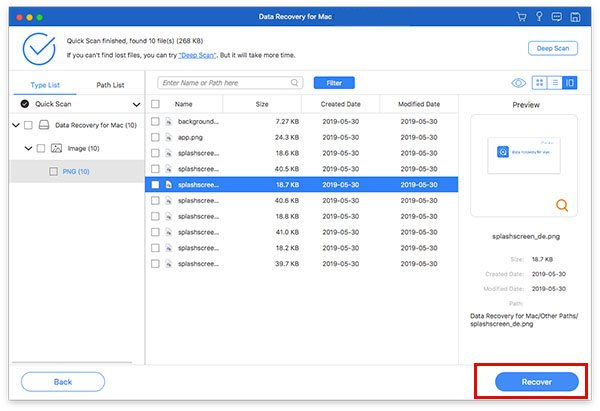Check the 18.8 KB splashscreen checkbox

point(155,216)
